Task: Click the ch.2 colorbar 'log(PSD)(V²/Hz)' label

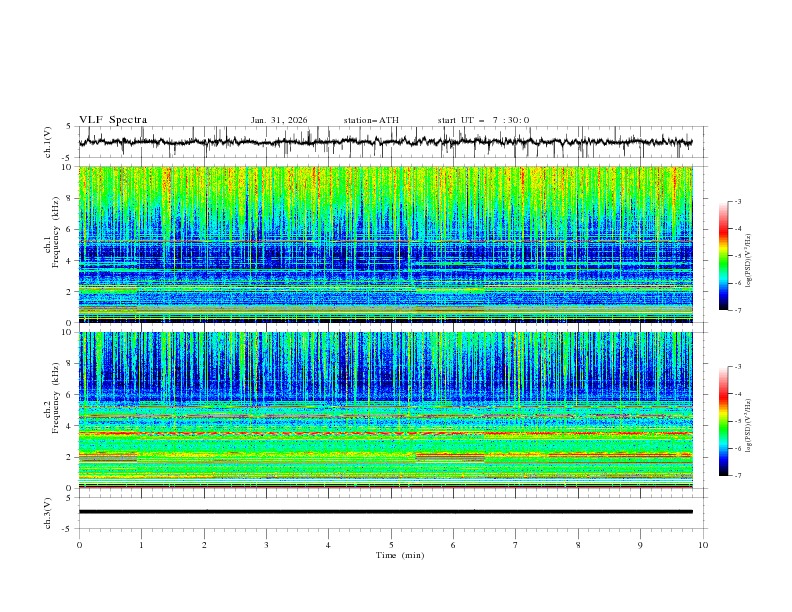Action: [x=749, y=426]
